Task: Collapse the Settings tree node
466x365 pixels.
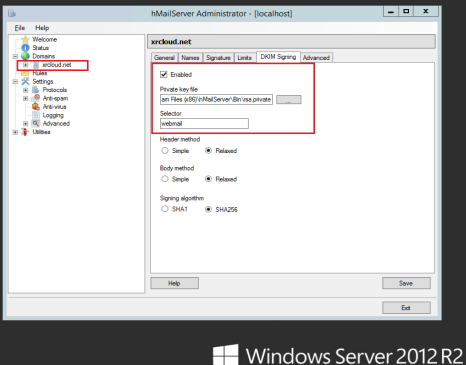Action: [x=15, y=81]
